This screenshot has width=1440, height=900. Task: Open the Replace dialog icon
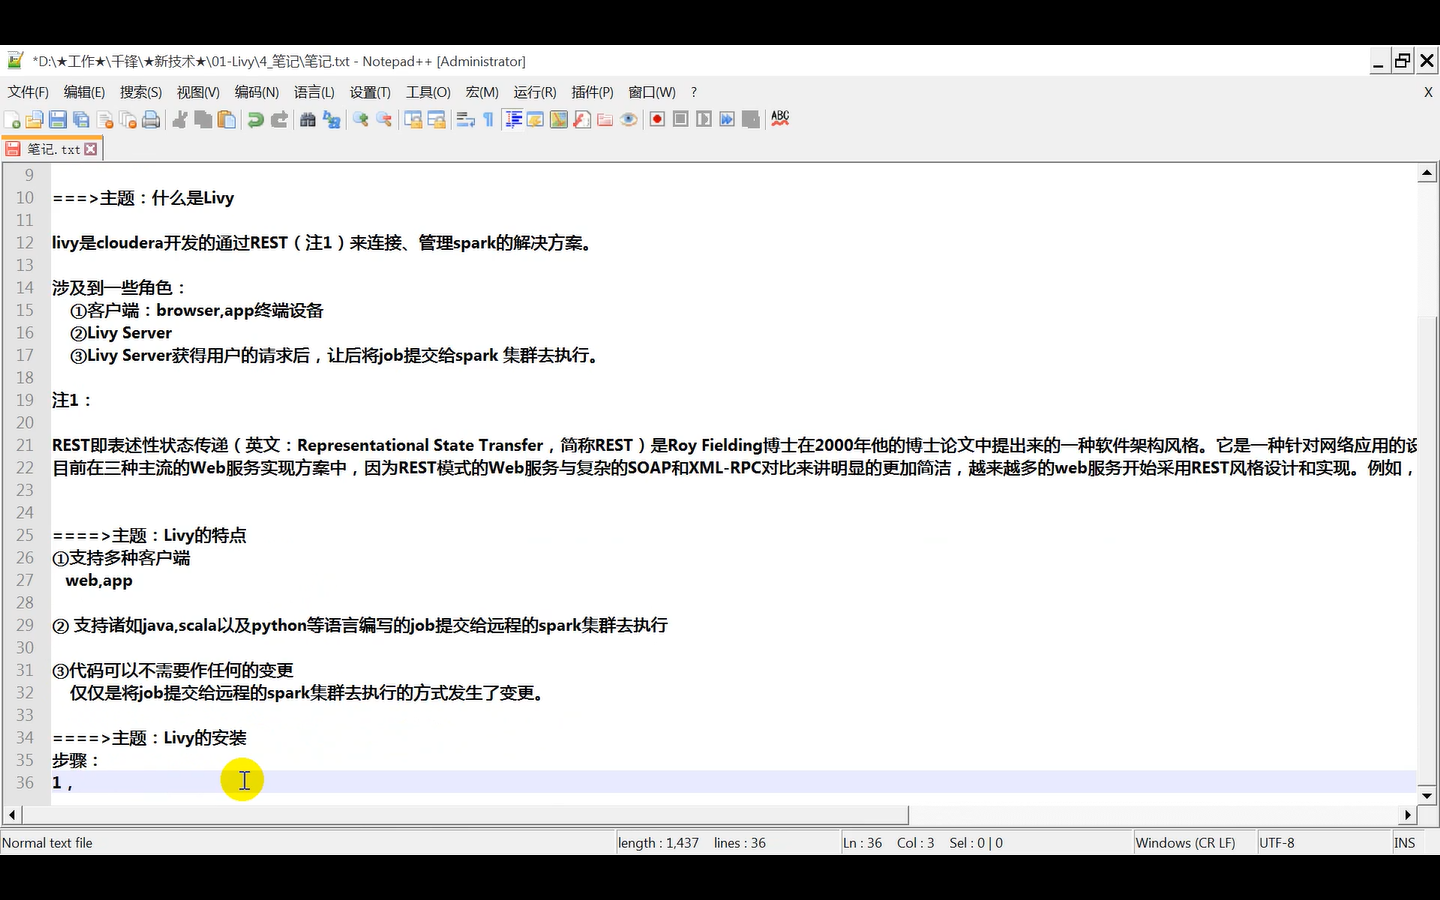[332, 119]
